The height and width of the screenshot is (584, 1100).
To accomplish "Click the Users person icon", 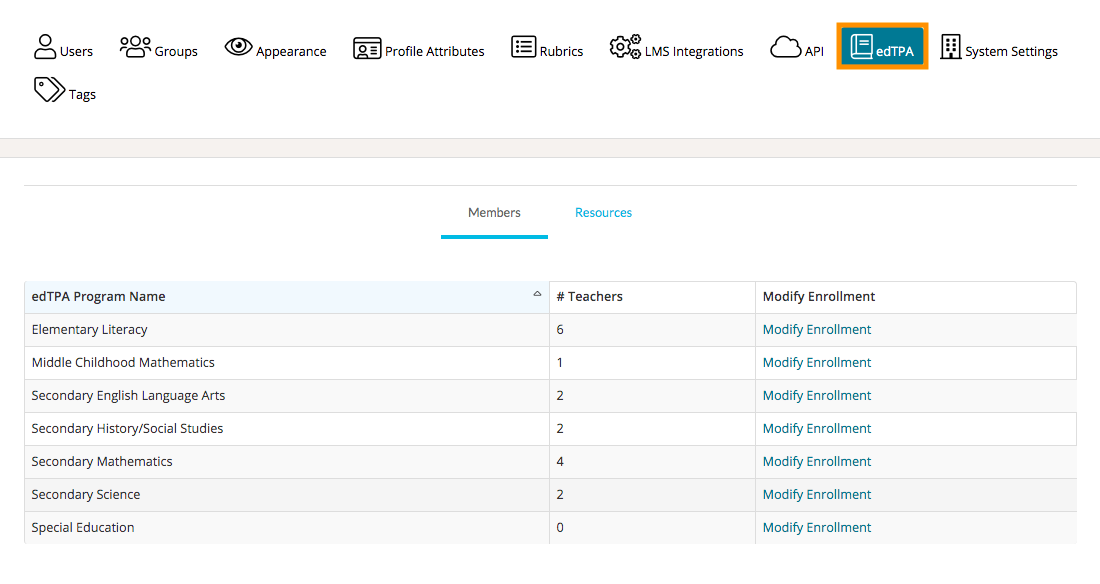I will pos(45,47).
